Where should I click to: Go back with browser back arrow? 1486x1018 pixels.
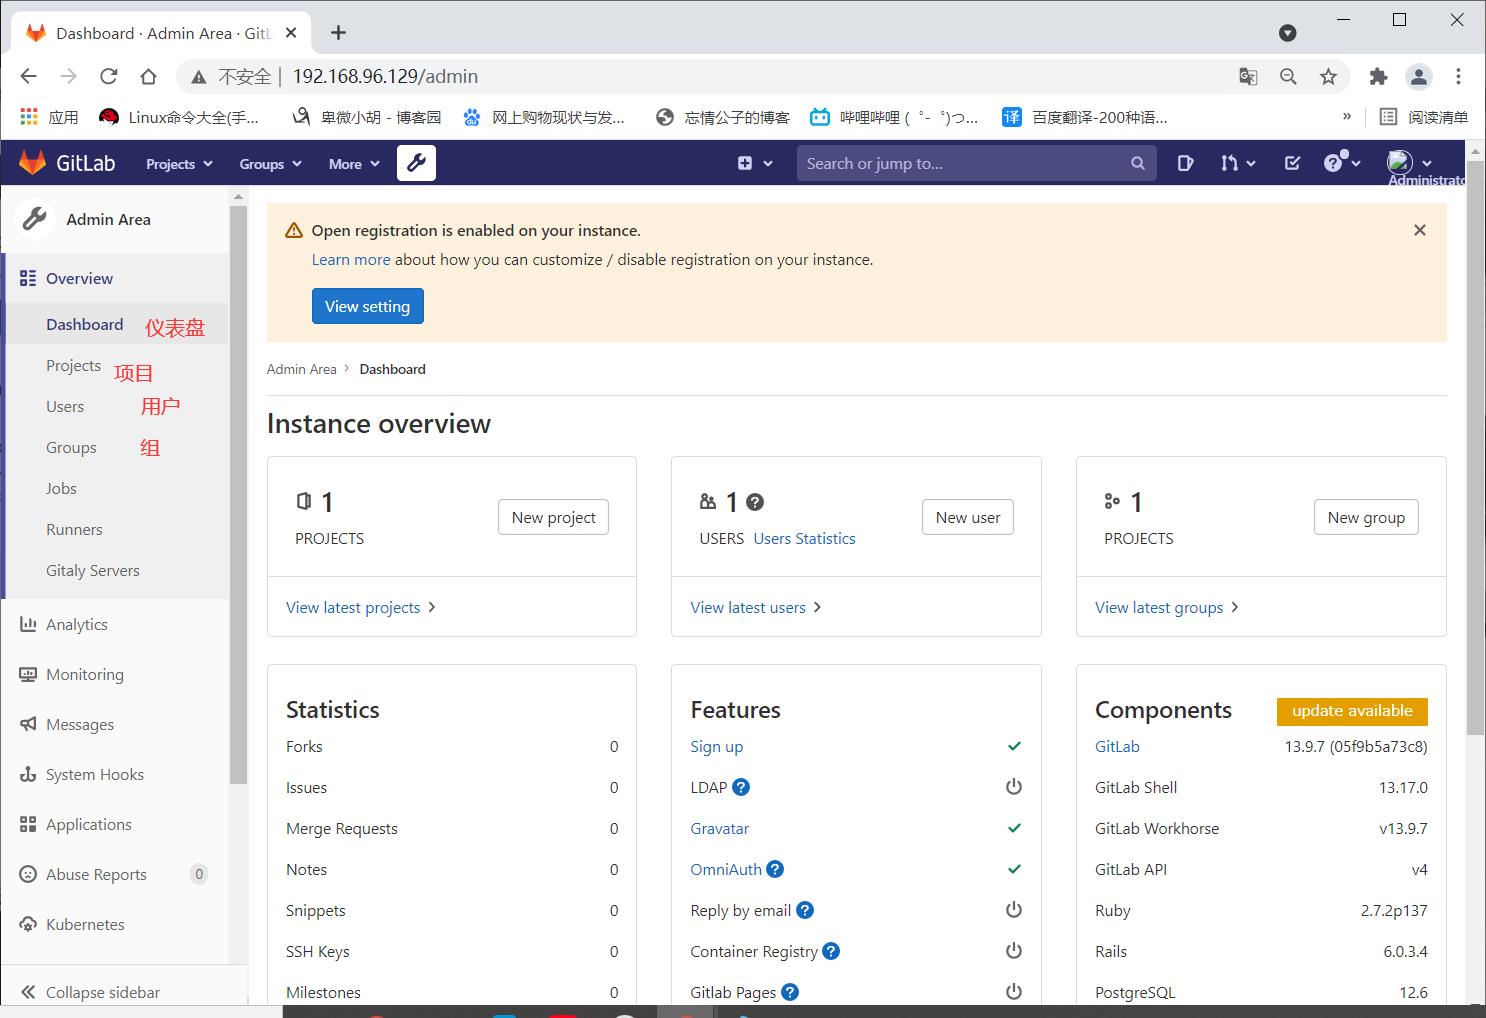[x=28, y=76]
